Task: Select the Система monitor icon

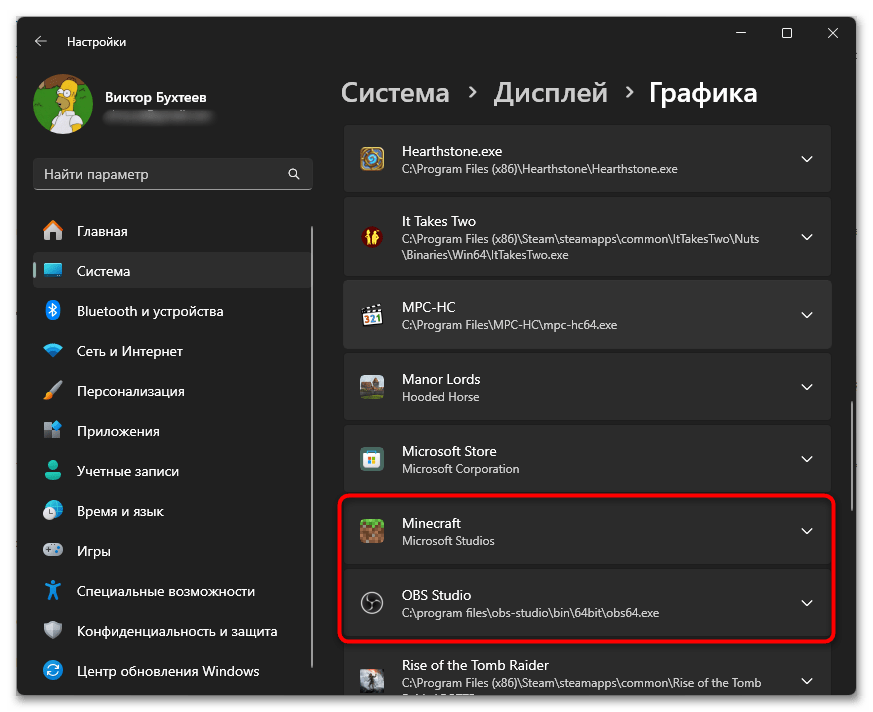Action: 53,271
